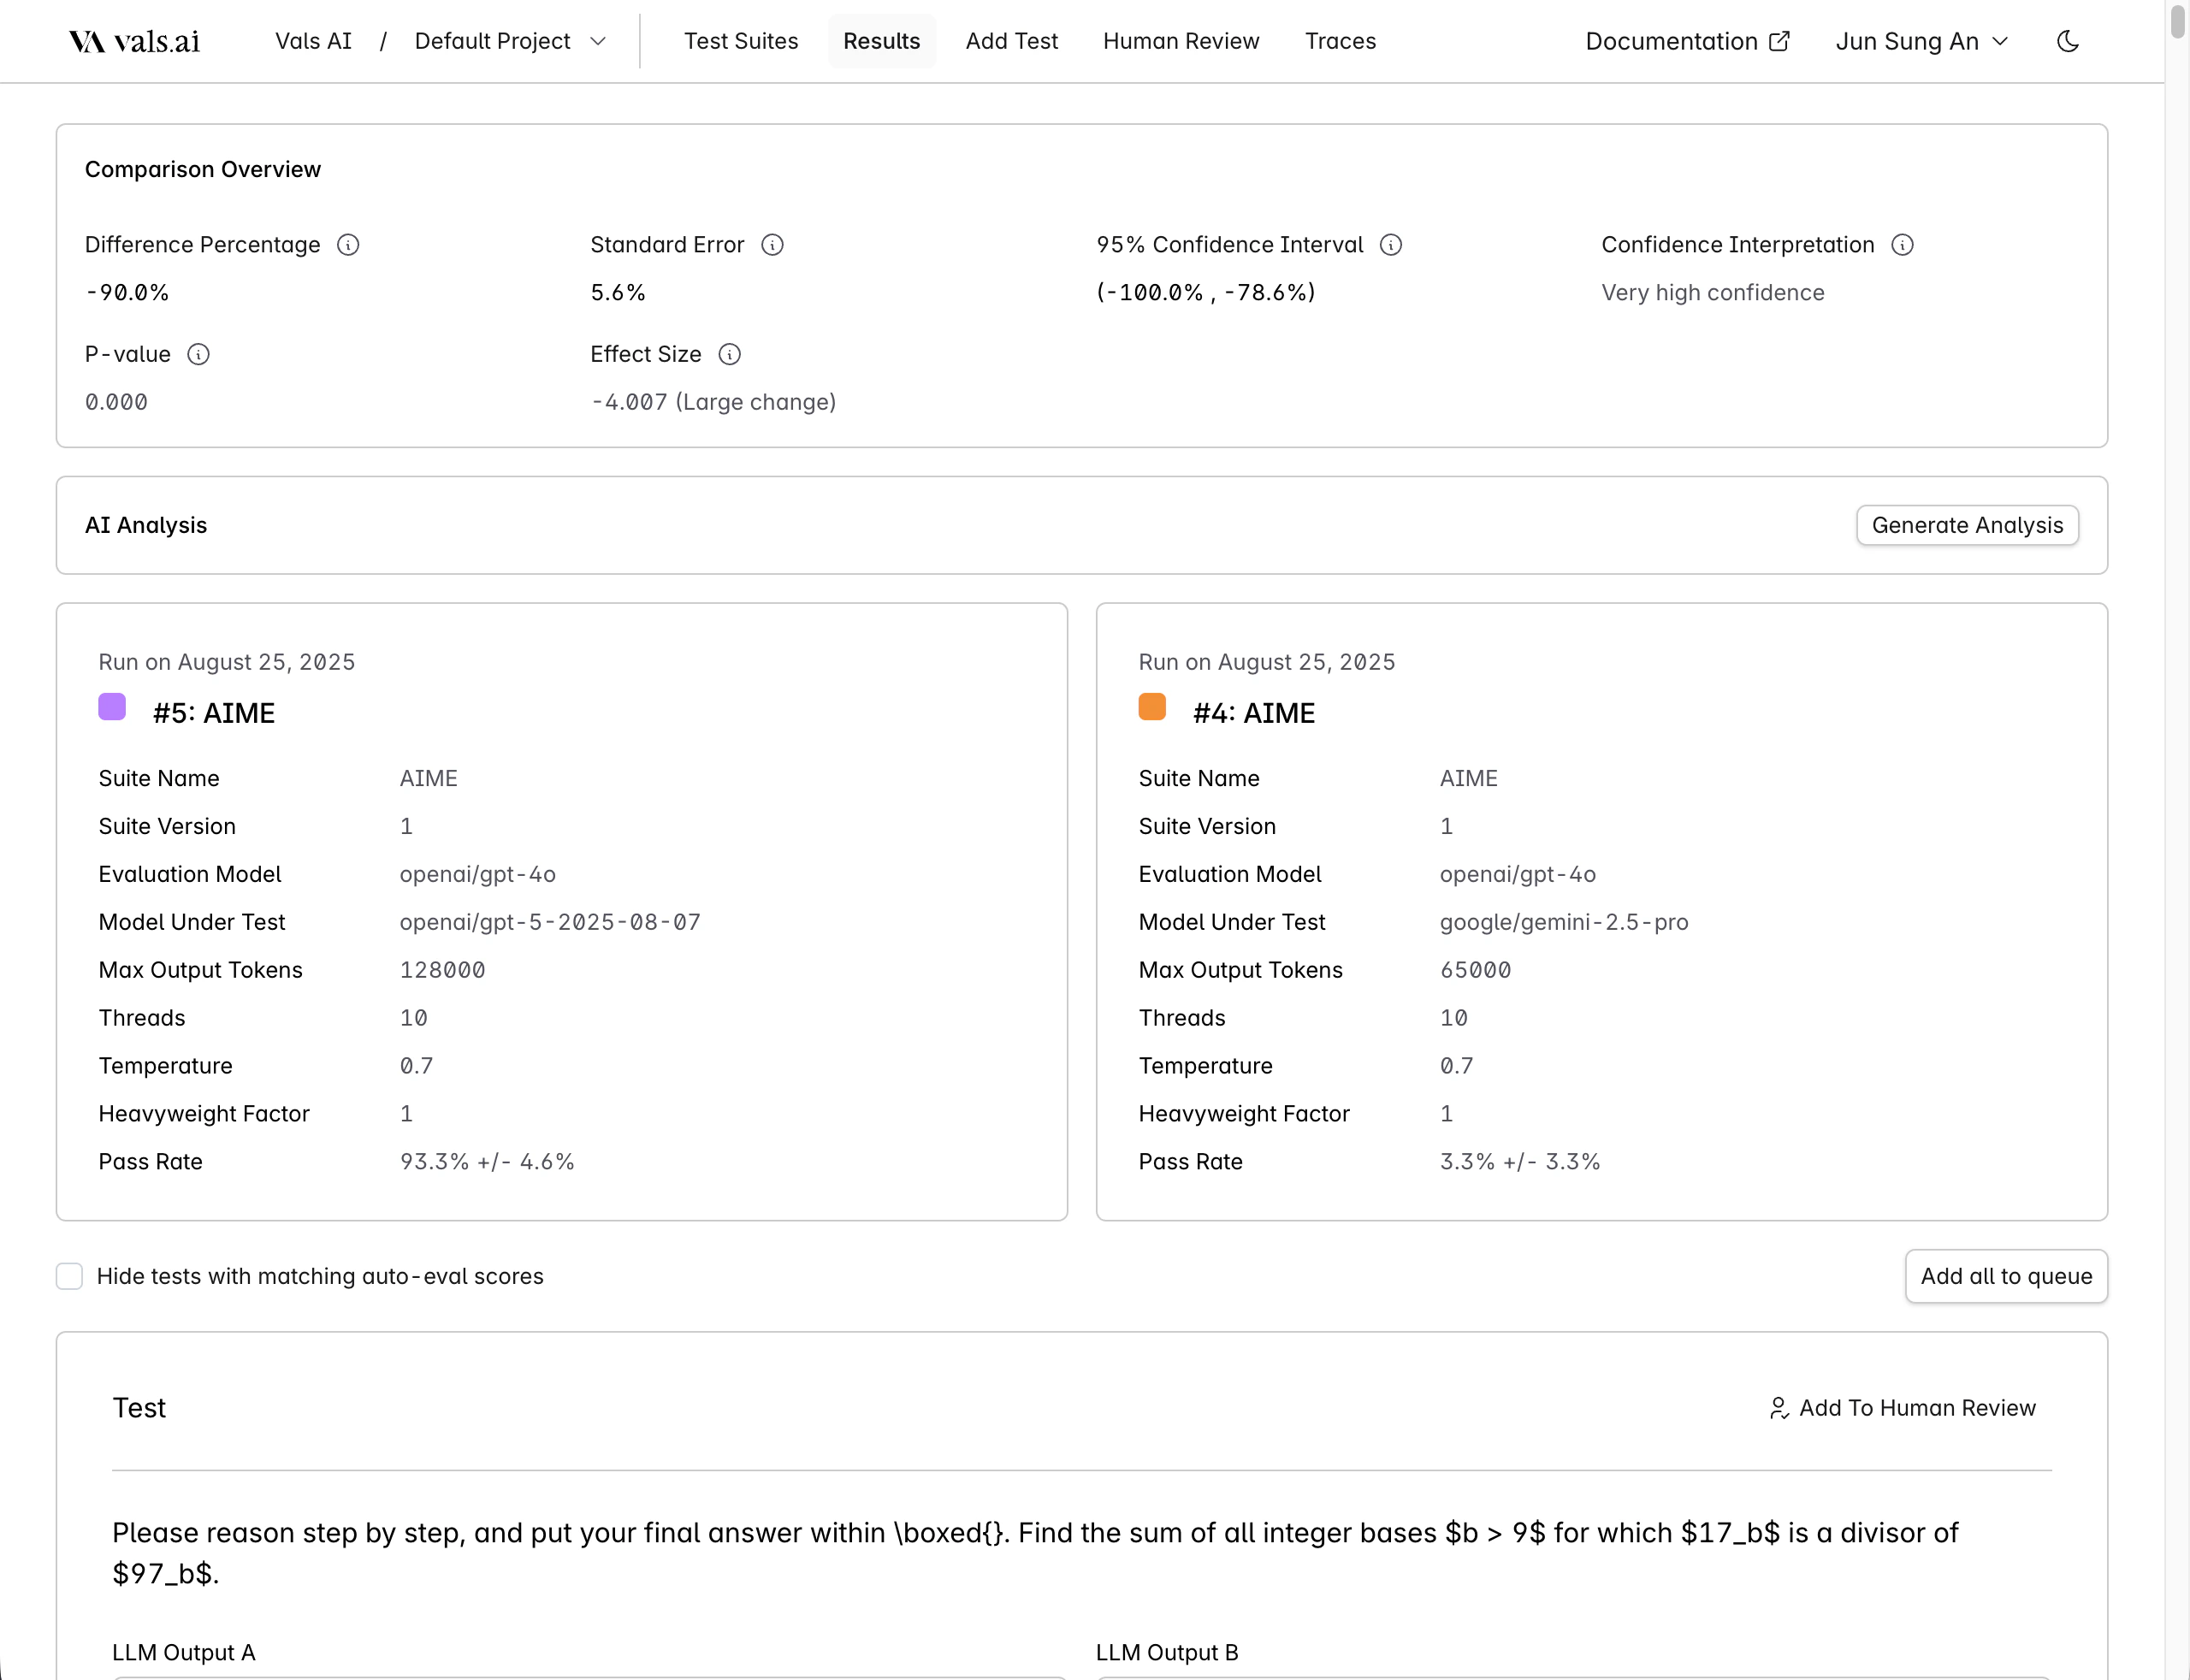Click the 95% Confidence Interval info icon
This screenshot has height=1680, width=2190.
coord(1391,245)
